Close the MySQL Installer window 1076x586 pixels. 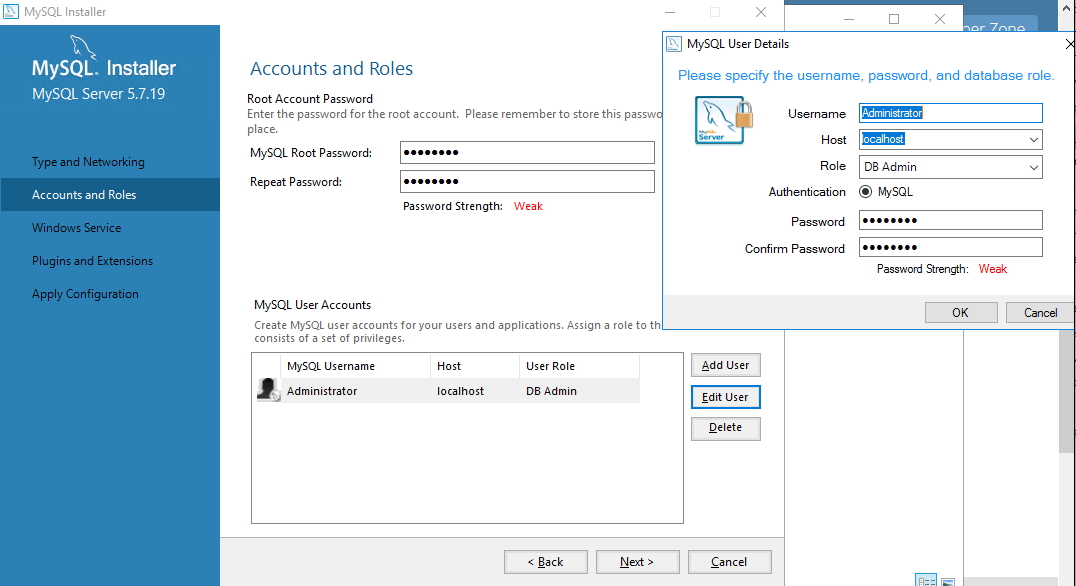(761, 12)
